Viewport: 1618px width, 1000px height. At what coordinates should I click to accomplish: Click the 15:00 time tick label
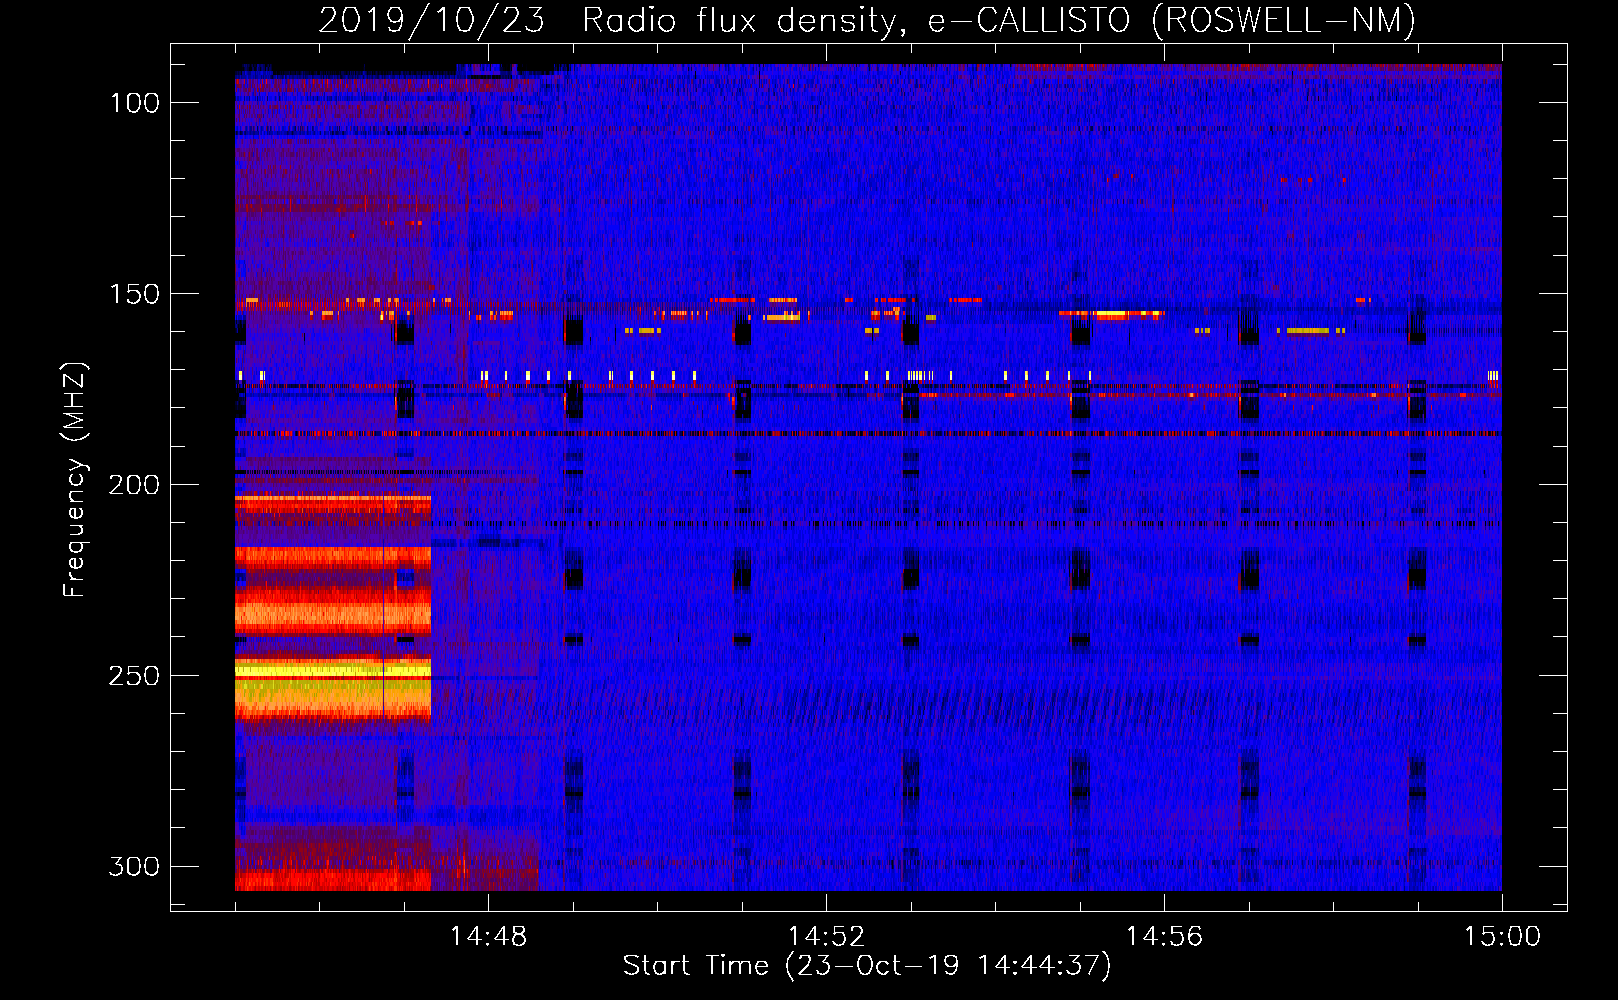(1502, 937)
